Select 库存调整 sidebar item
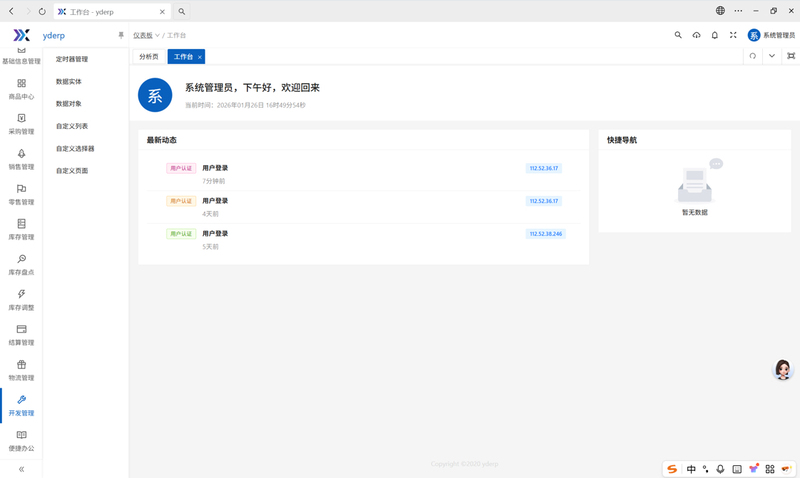 (21, 300)
